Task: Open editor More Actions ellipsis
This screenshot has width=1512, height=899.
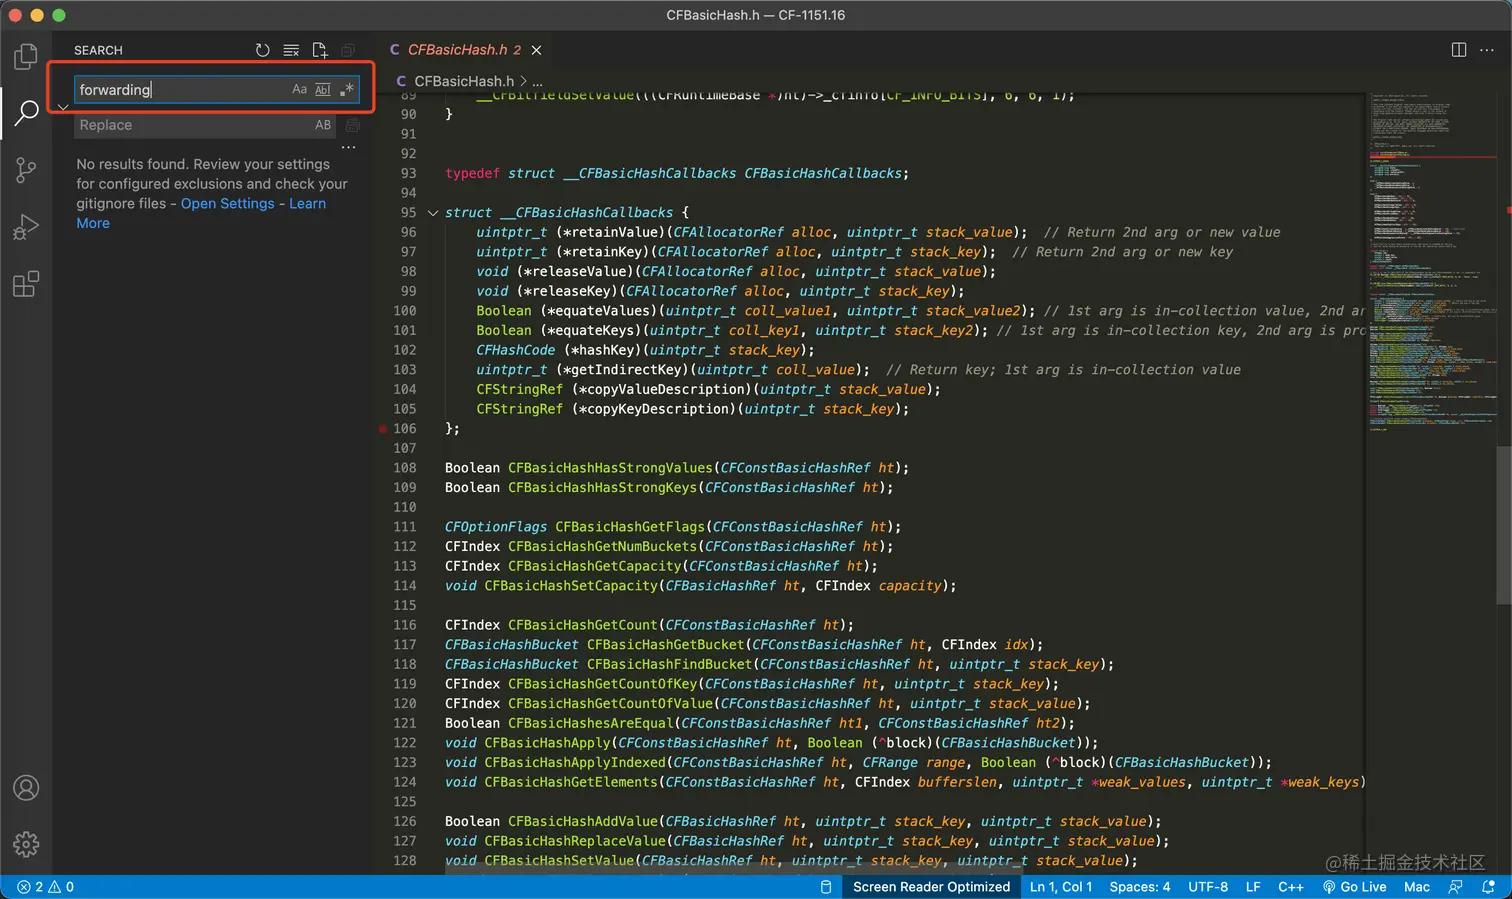Action: (x=1487, y=50)
